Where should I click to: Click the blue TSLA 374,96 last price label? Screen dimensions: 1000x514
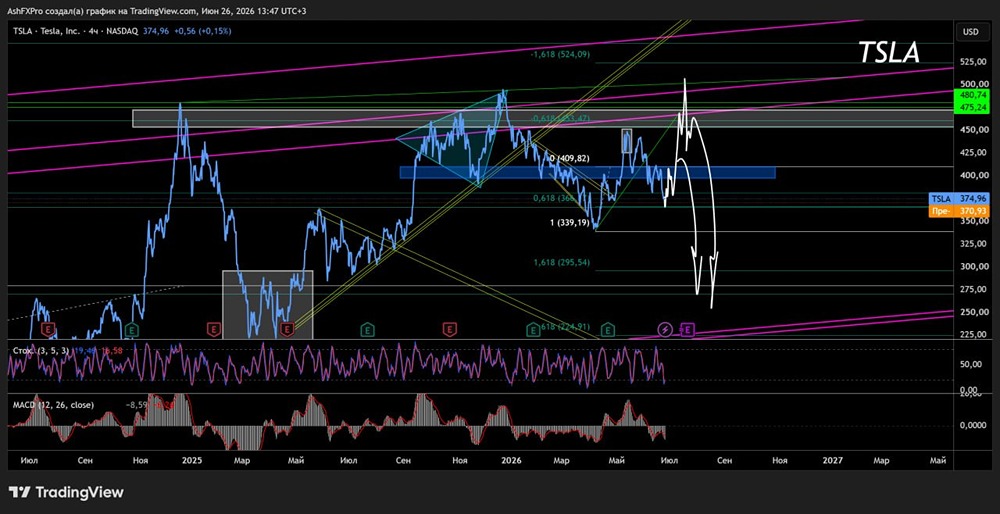tap(959, 199)
